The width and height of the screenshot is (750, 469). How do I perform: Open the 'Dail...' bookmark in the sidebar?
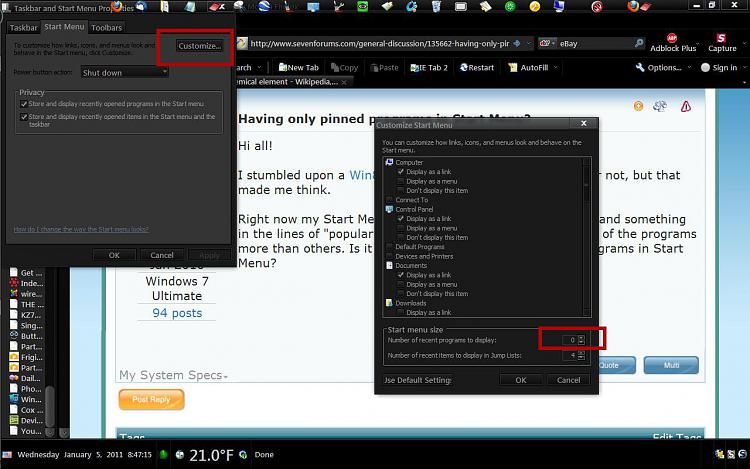click(x=26, y=378)
